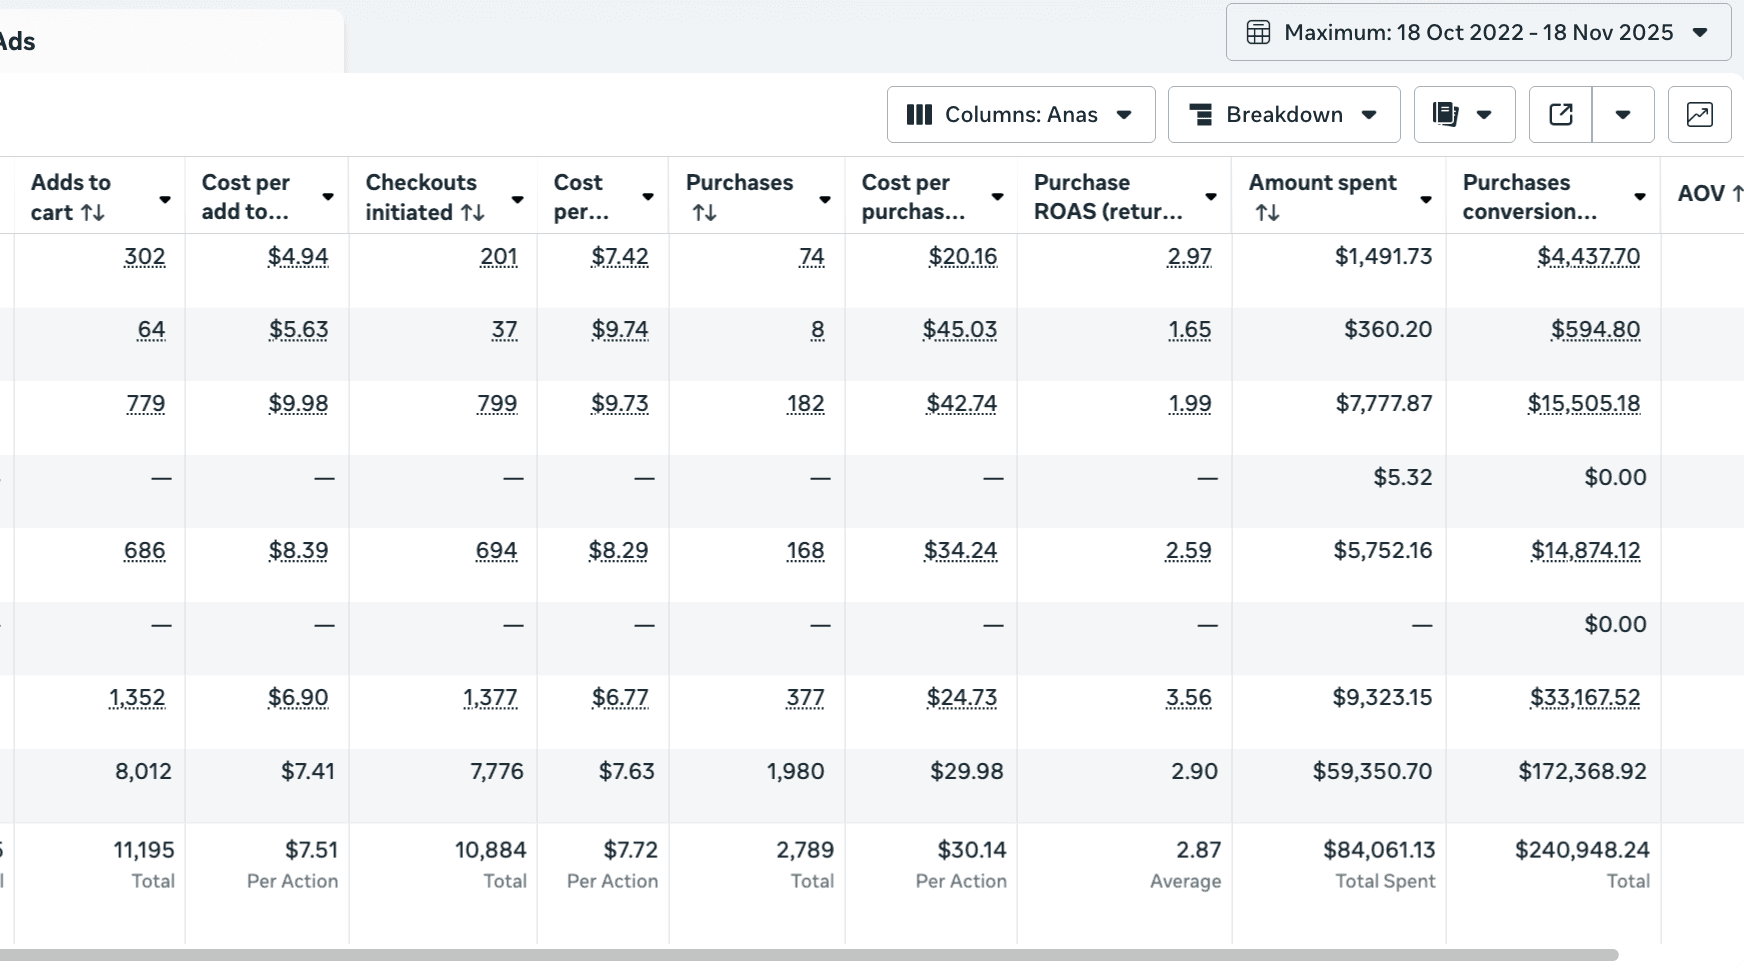Switch to the Ads tab

pyautogui.click(x=18, y=42)
